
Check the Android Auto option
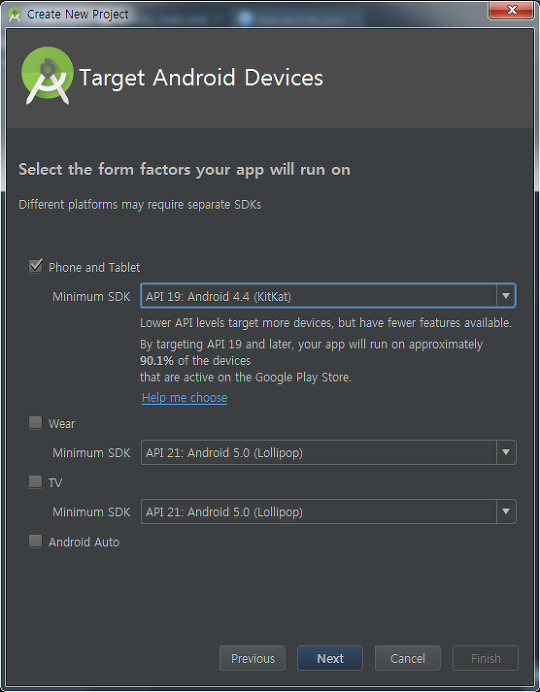pyautogui.click(x=35, y=541)
